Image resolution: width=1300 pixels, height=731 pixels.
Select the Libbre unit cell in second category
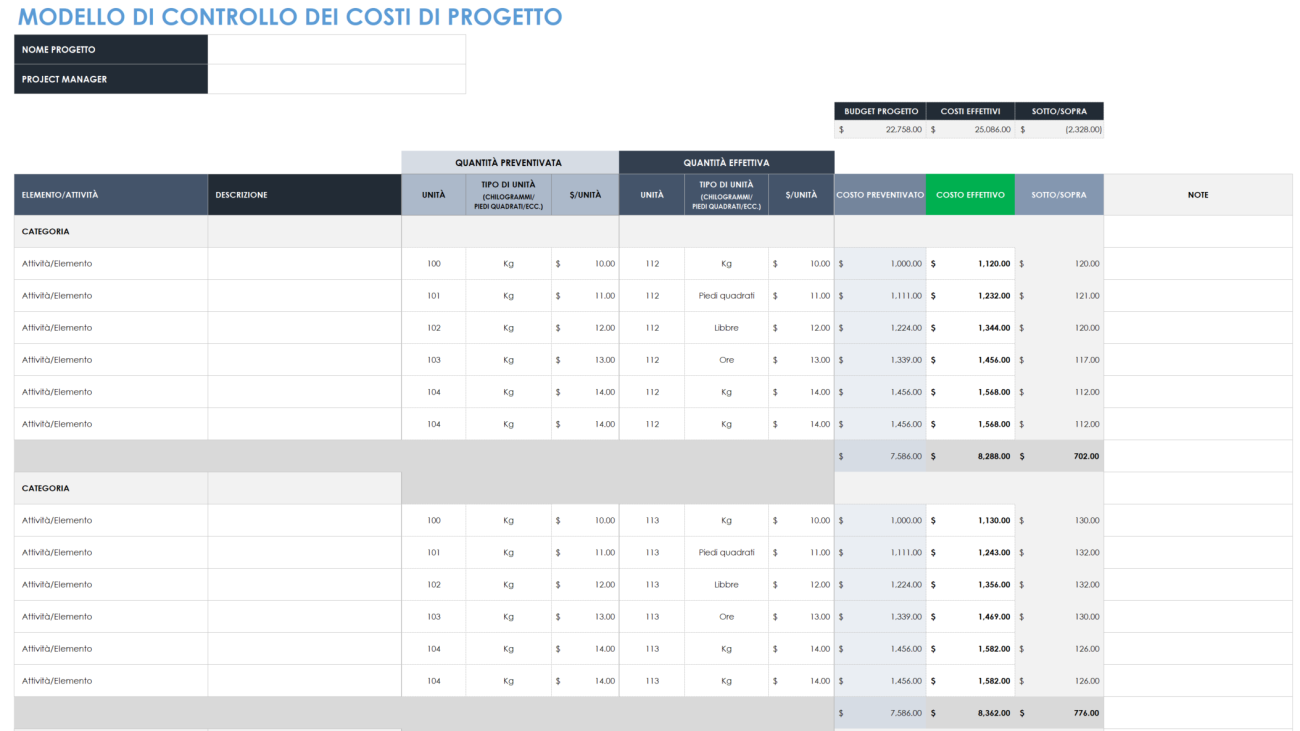pyautogui.click(x=726, y=584)
